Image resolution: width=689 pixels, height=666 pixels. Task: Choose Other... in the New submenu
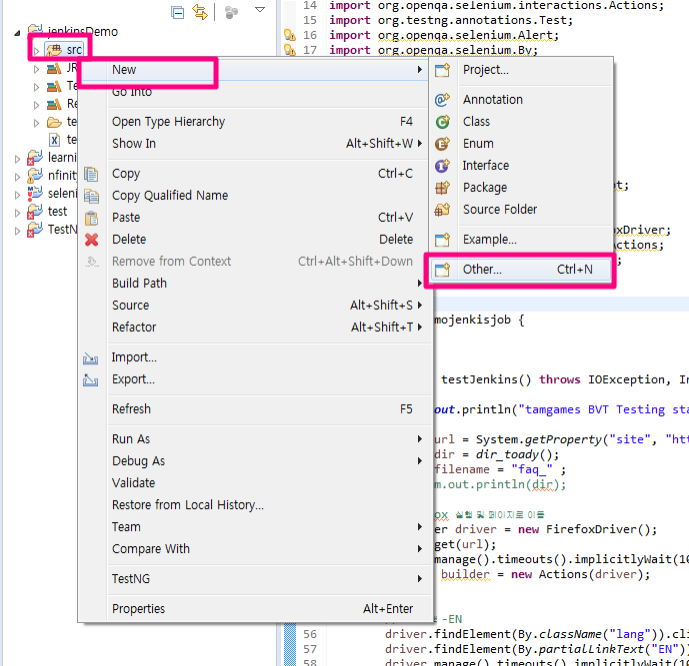coord(482,269)
